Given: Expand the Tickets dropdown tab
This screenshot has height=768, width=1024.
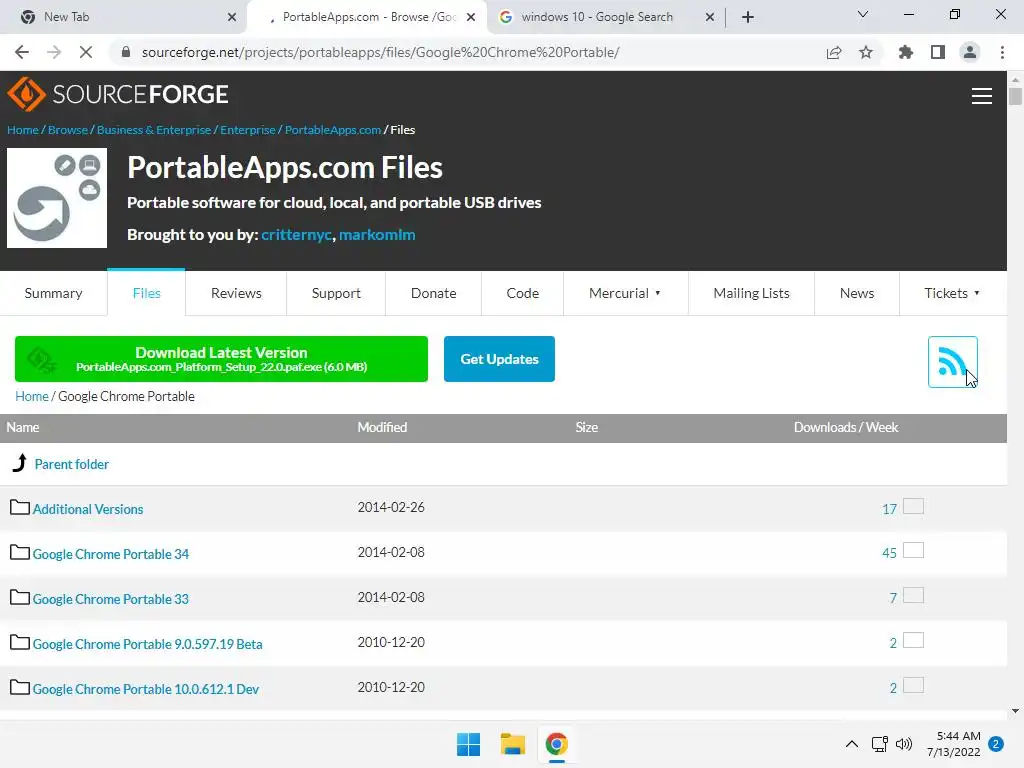Looking at the screenshot, I should point(953,293).
